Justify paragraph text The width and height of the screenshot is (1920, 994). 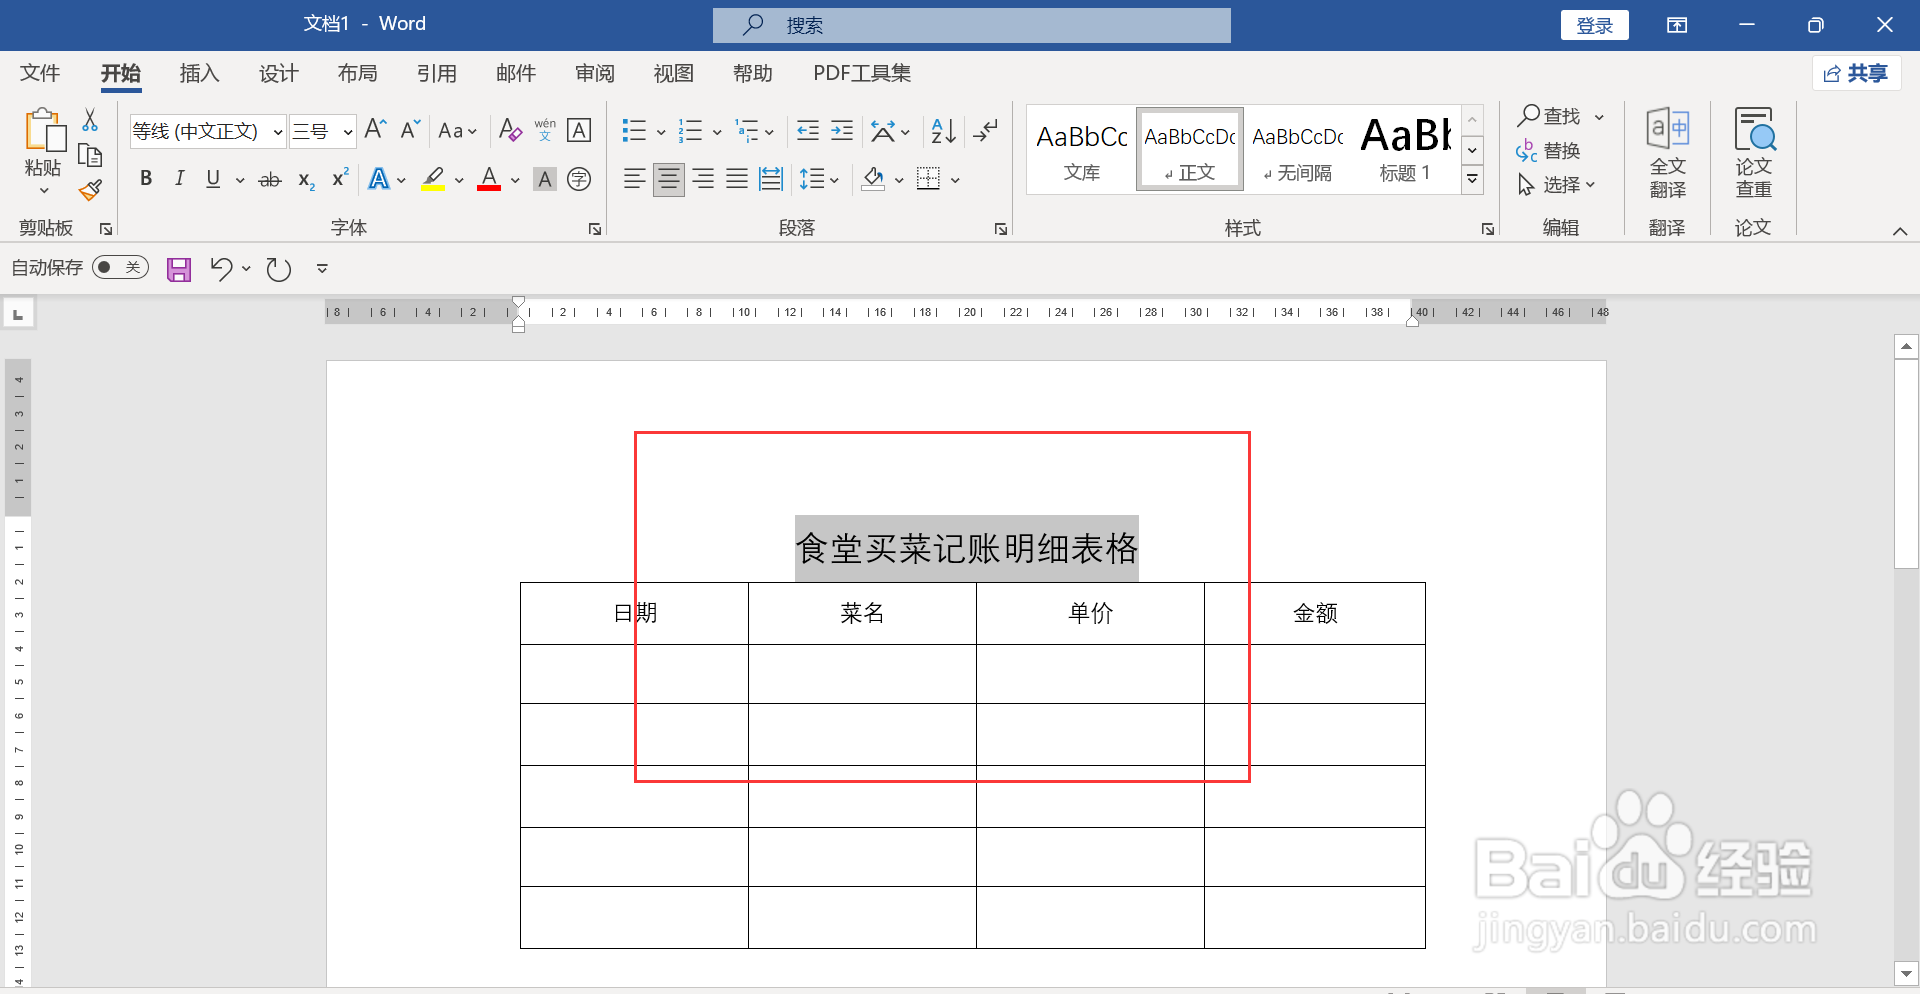[737, 179]
